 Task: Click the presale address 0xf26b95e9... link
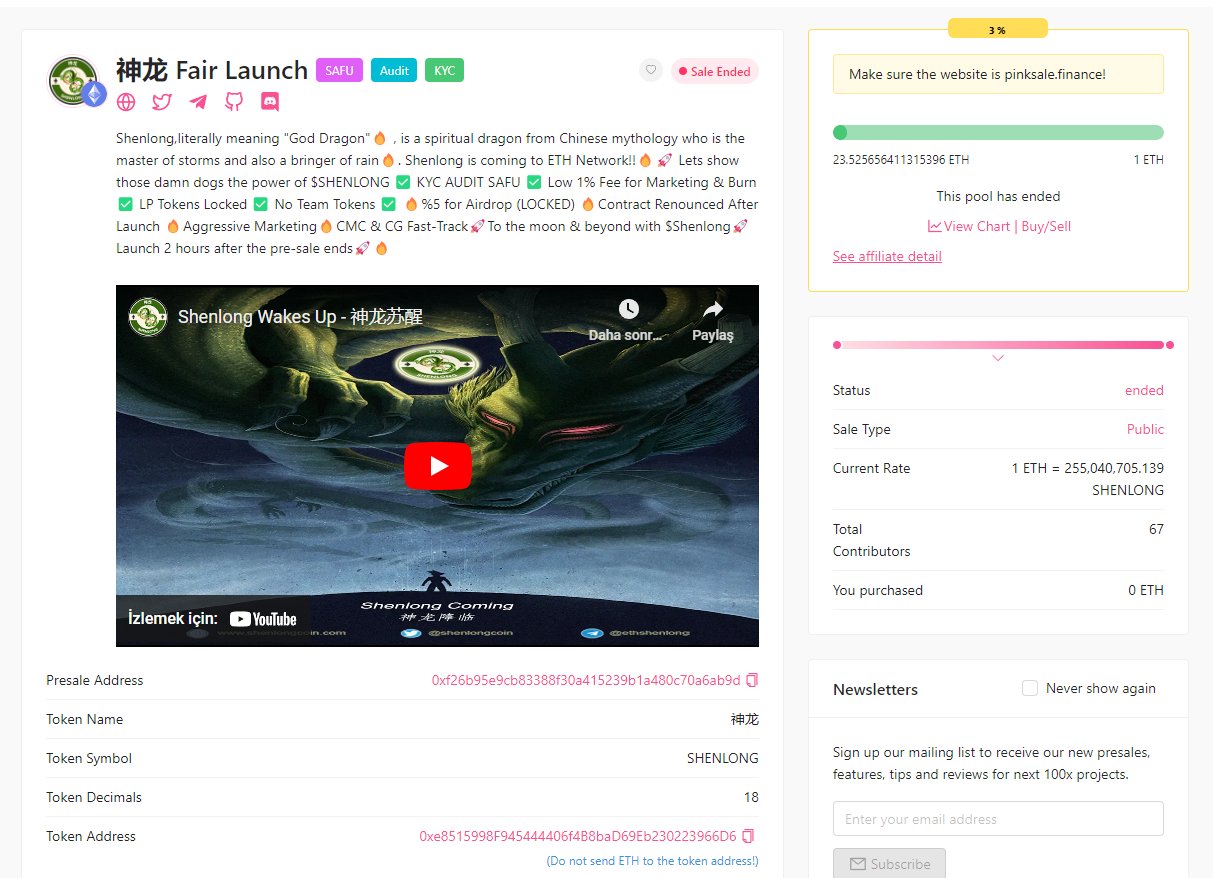tap(586, 680)
